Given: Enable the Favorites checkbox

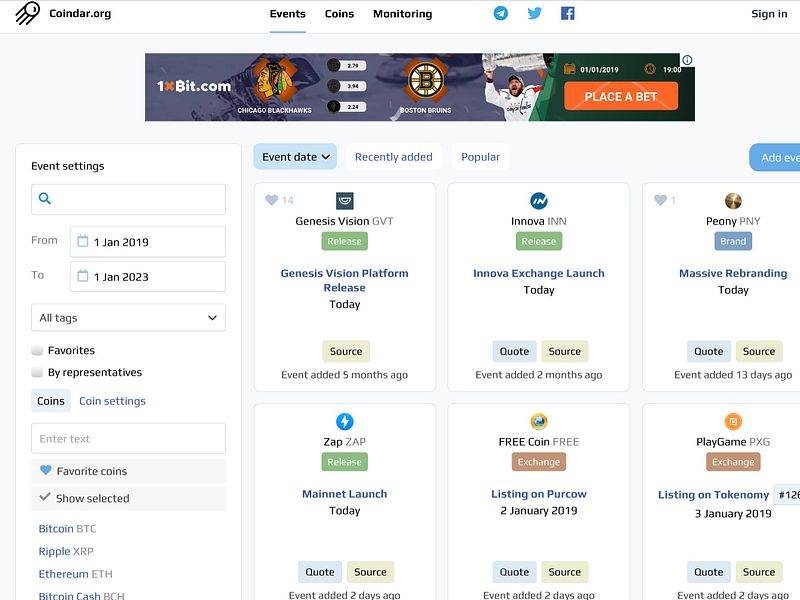Looking at the screenshot, I should (37, 350).
